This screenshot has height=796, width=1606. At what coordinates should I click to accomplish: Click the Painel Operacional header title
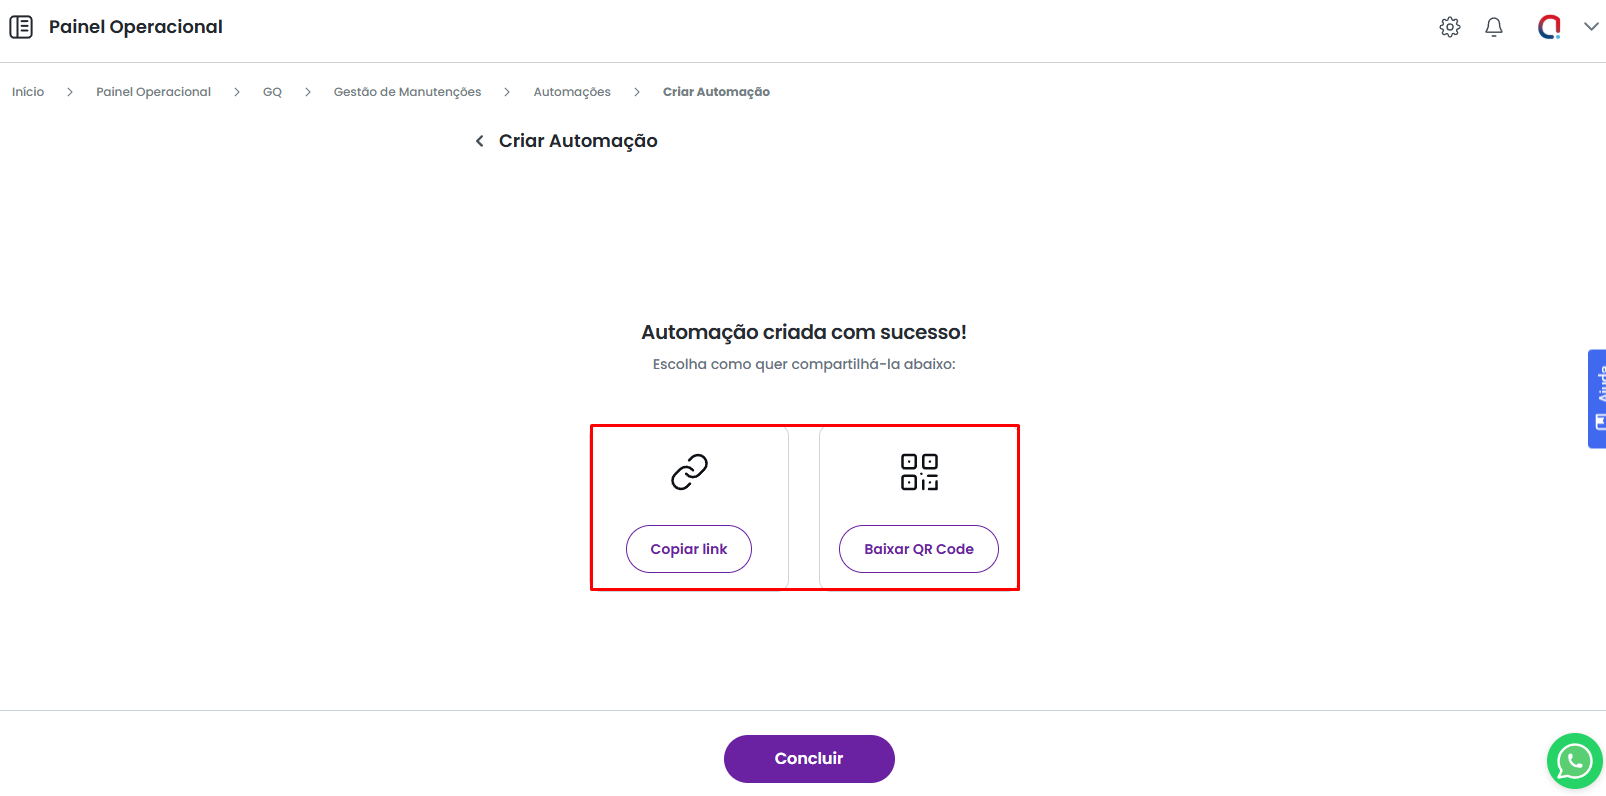point(136,27)
